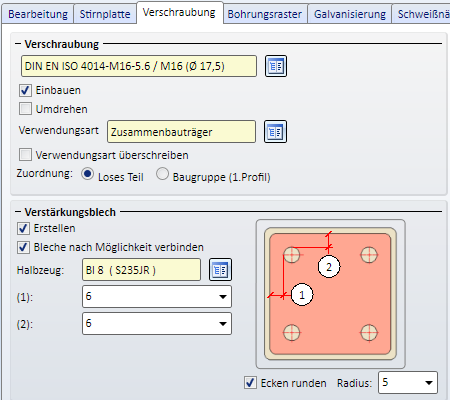Open the (1) distance dropdown

tap(223, 296)
